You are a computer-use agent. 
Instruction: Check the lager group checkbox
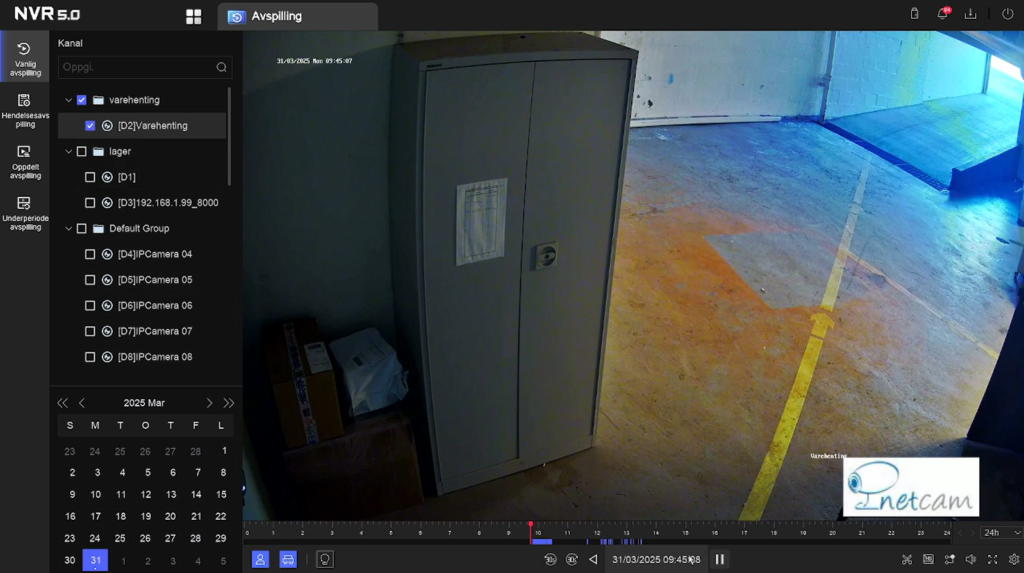coord(82,152)
